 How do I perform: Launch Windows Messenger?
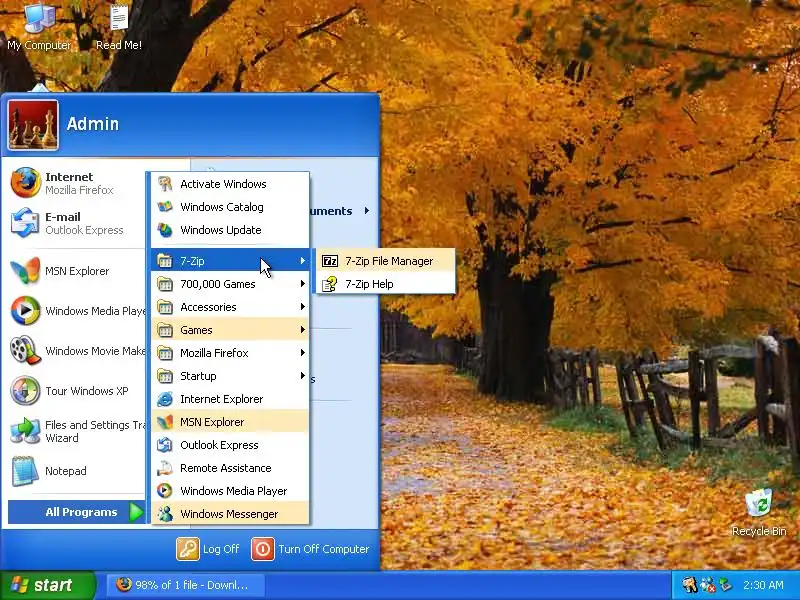(230, 514)
